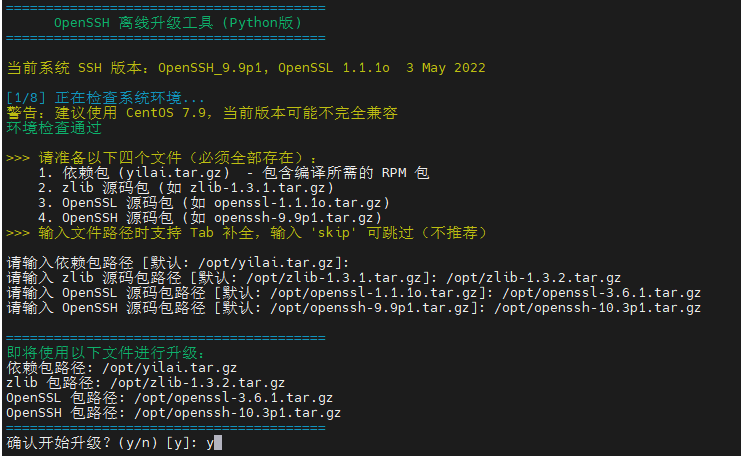
Task: Click the summary OpenSSL package path line
Action: [170, 398]
